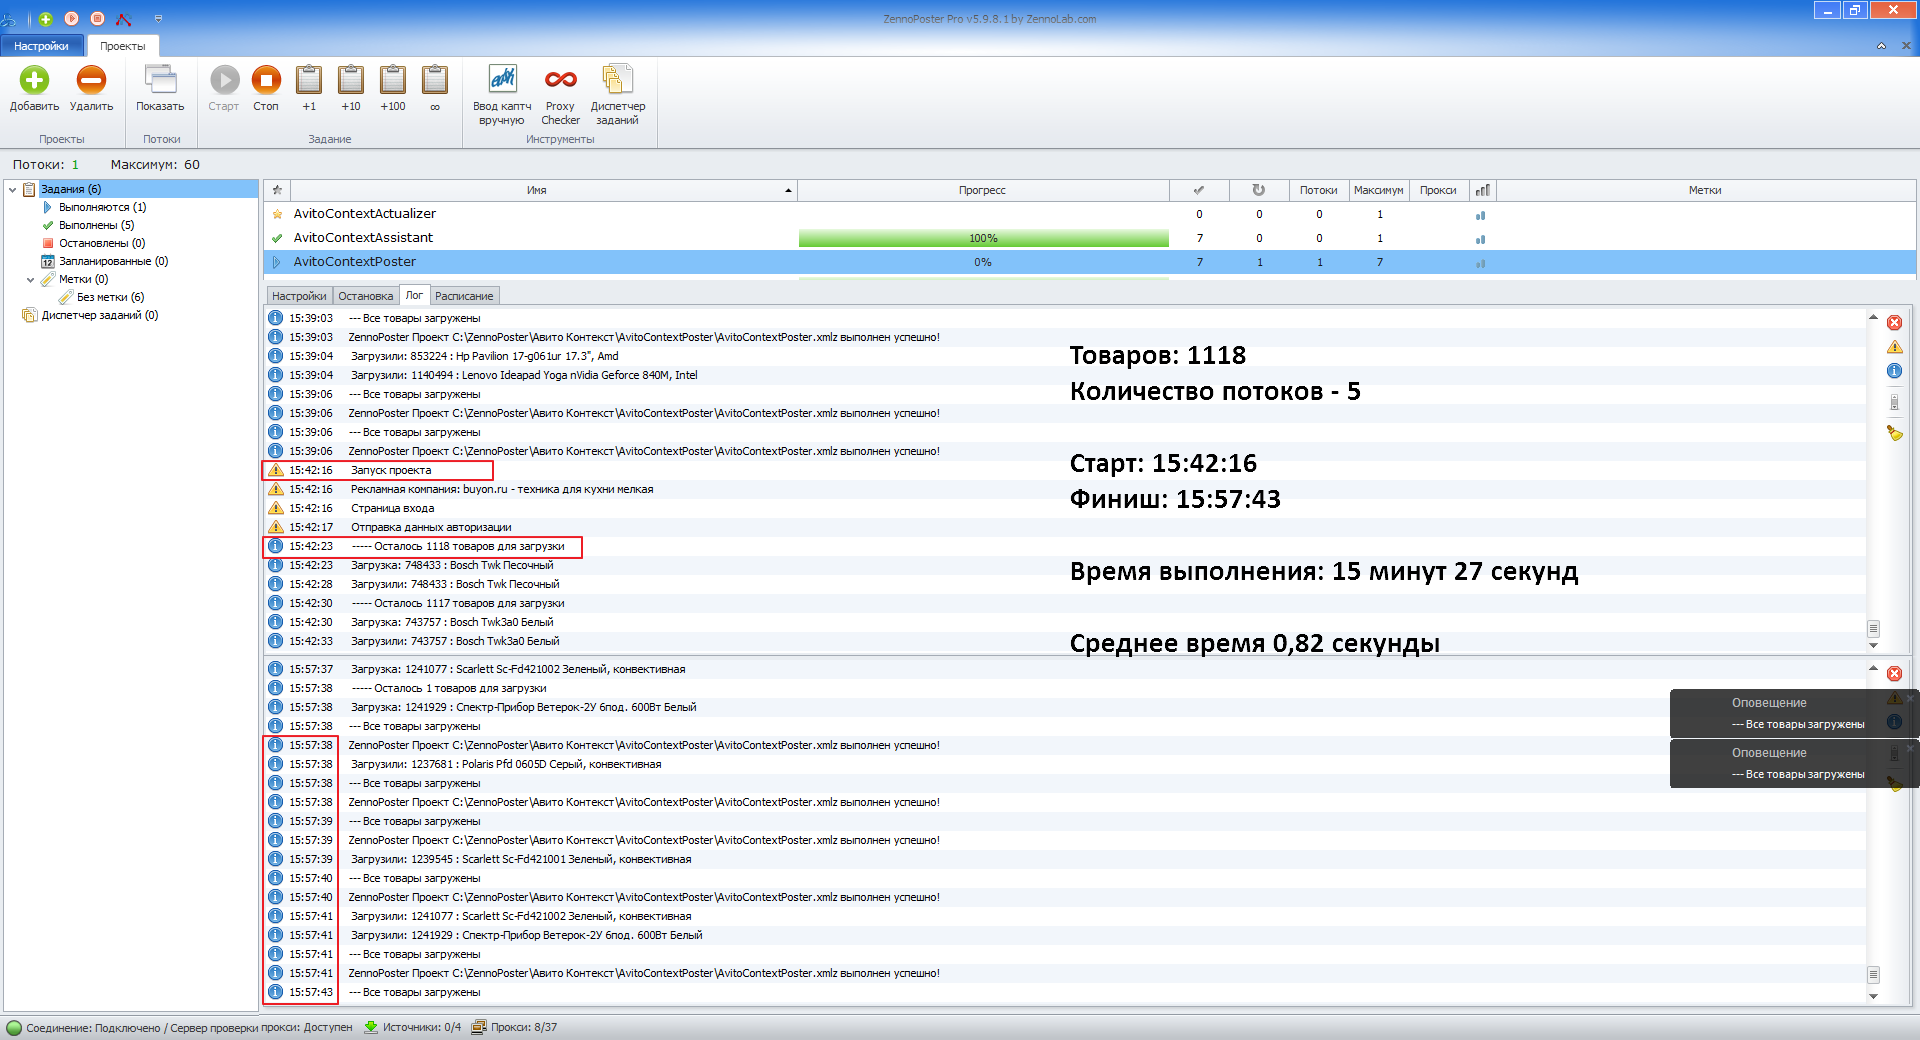This screenshot has width=1920, height=1040.
Task: Click the +1 task execution icon
Action: coord(308,88)
